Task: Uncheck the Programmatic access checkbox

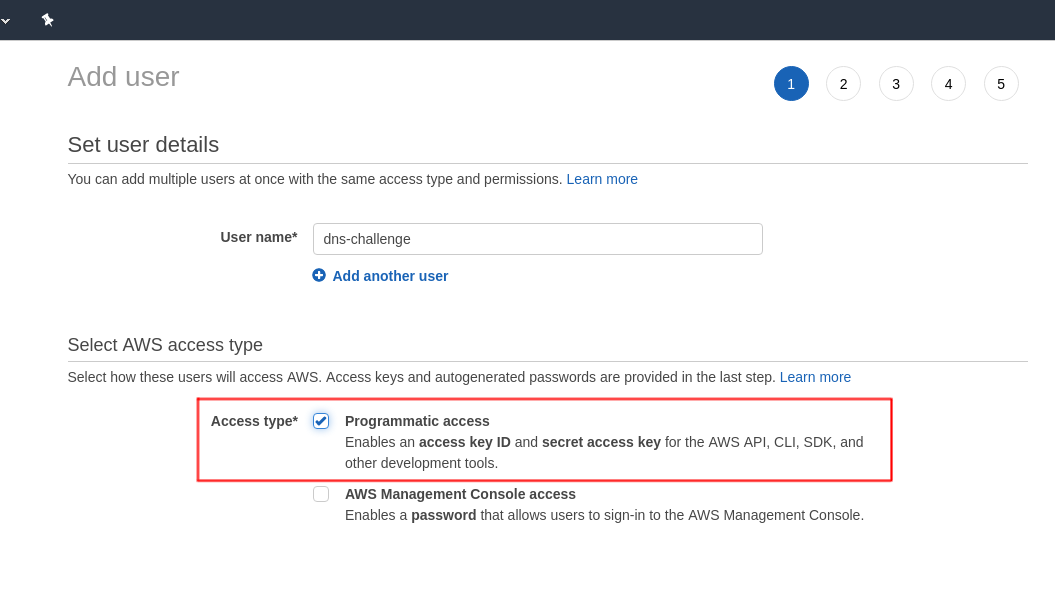Action: (321, 421)
